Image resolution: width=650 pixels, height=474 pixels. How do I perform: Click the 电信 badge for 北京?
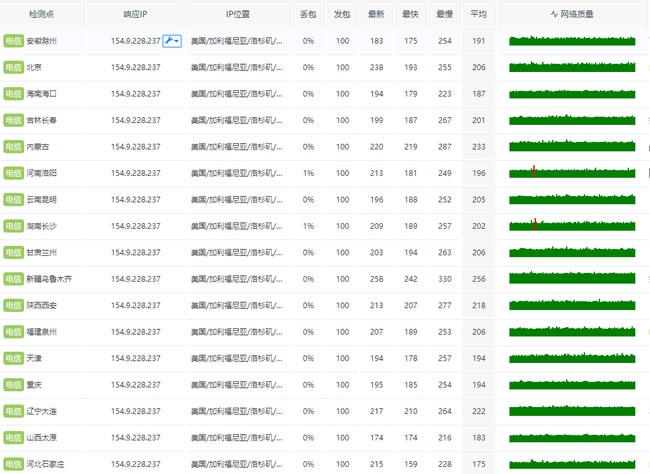click(13, 67)
